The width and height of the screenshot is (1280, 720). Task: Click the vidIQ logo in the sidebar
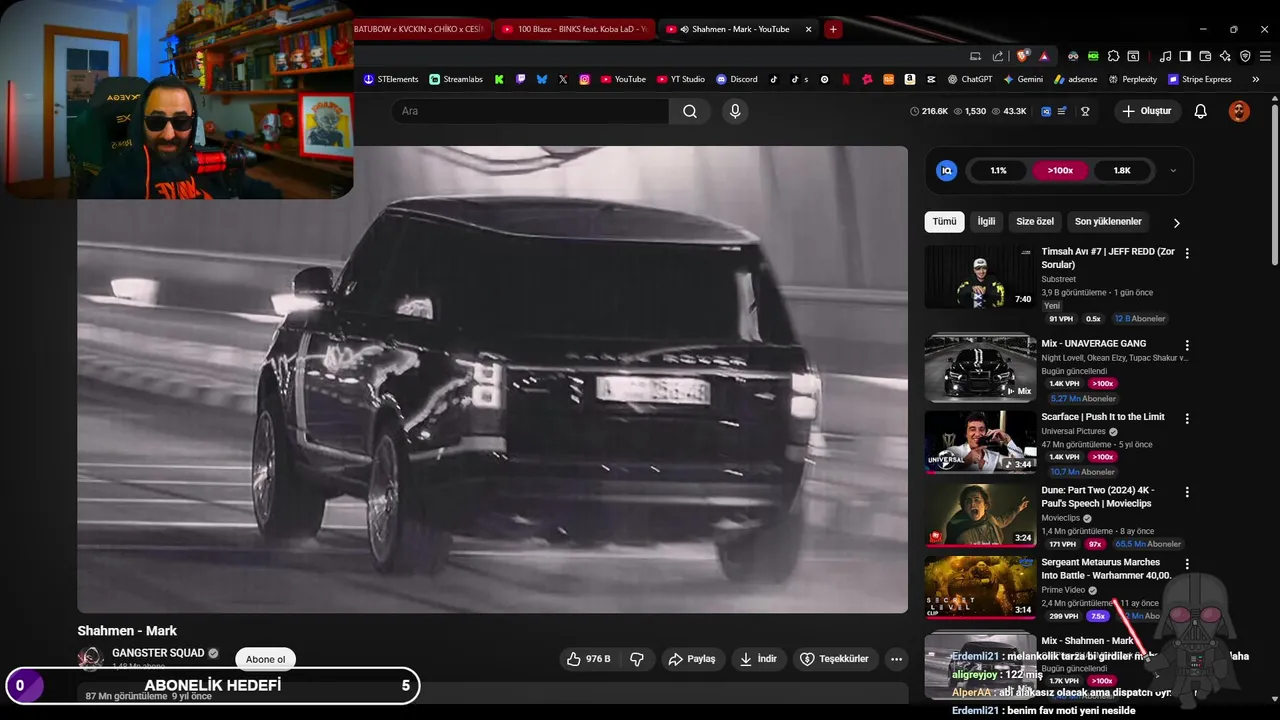click(x=946, y=171)
